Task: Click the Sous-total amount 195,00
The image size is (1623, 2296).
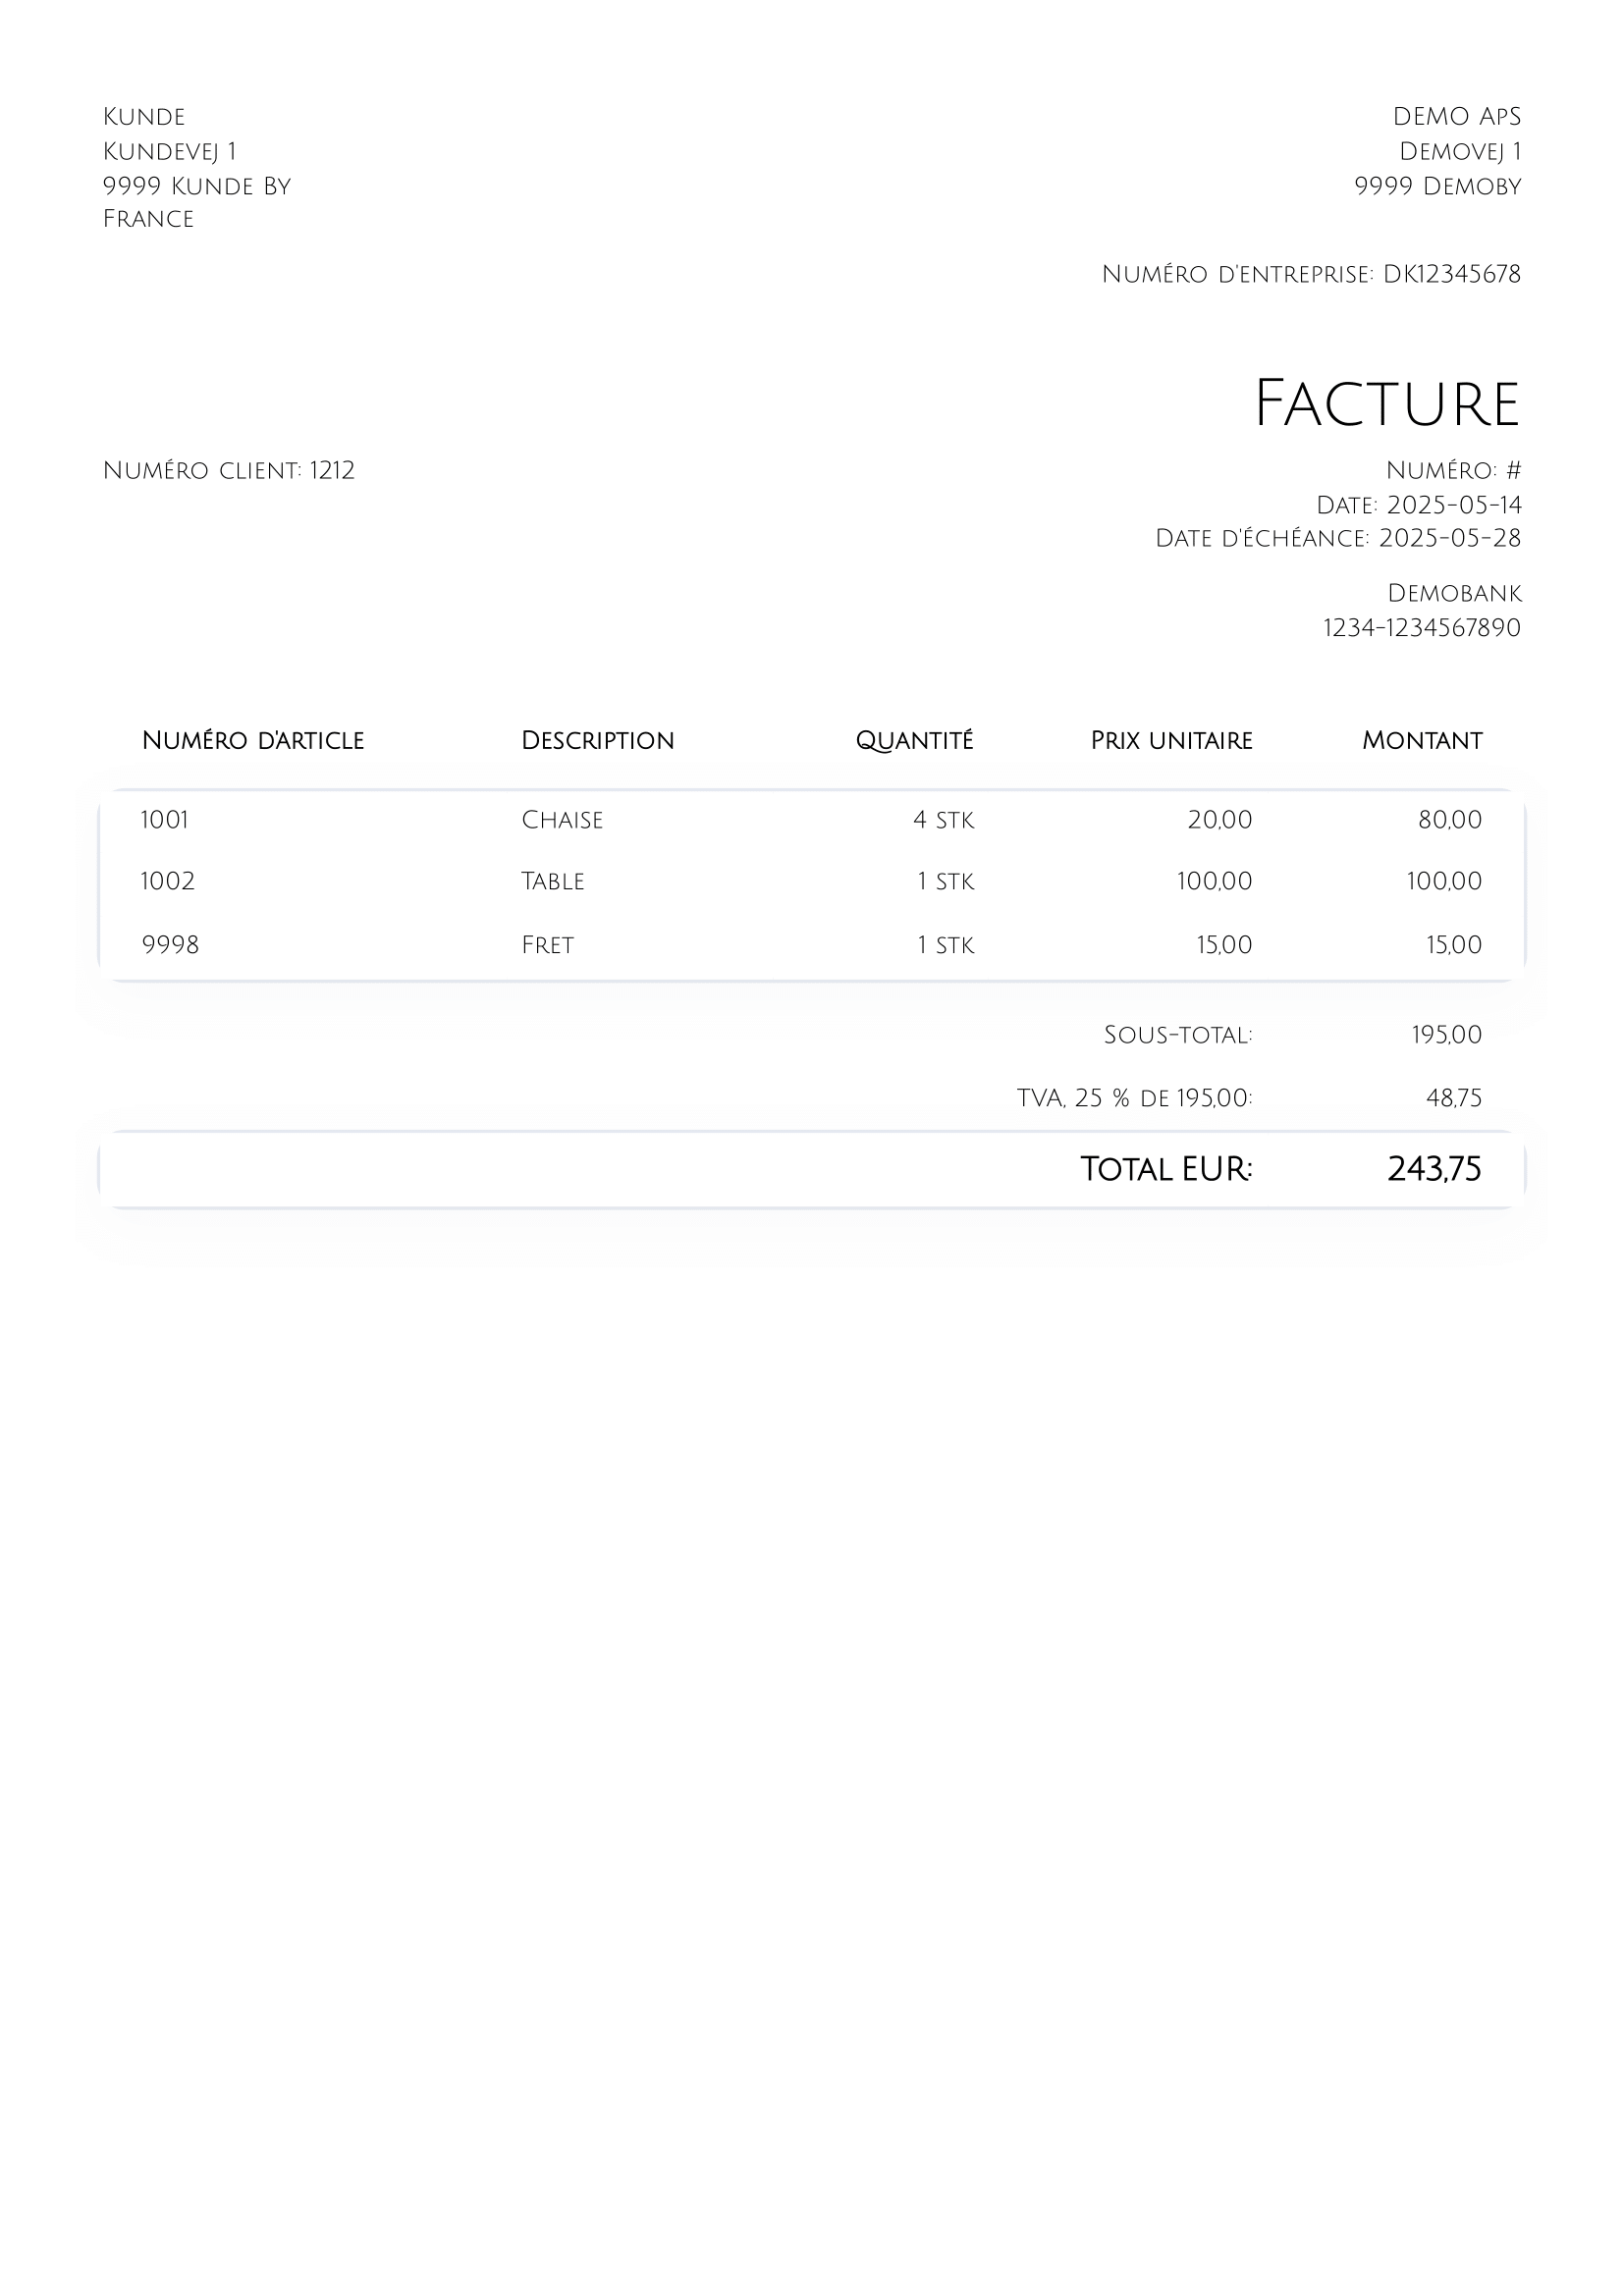Action: point(1446,1035)
